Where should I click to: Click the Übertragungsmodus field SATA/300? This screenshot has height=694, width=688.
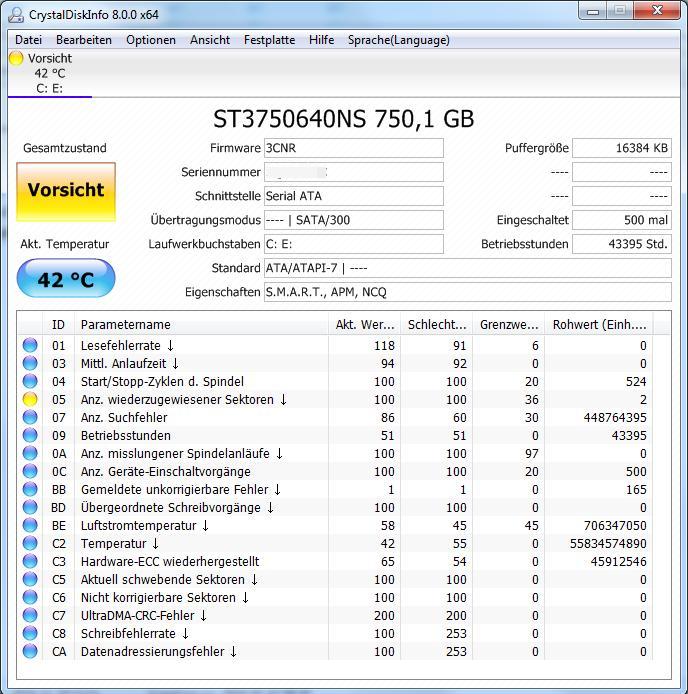click(x=354, y=220)
